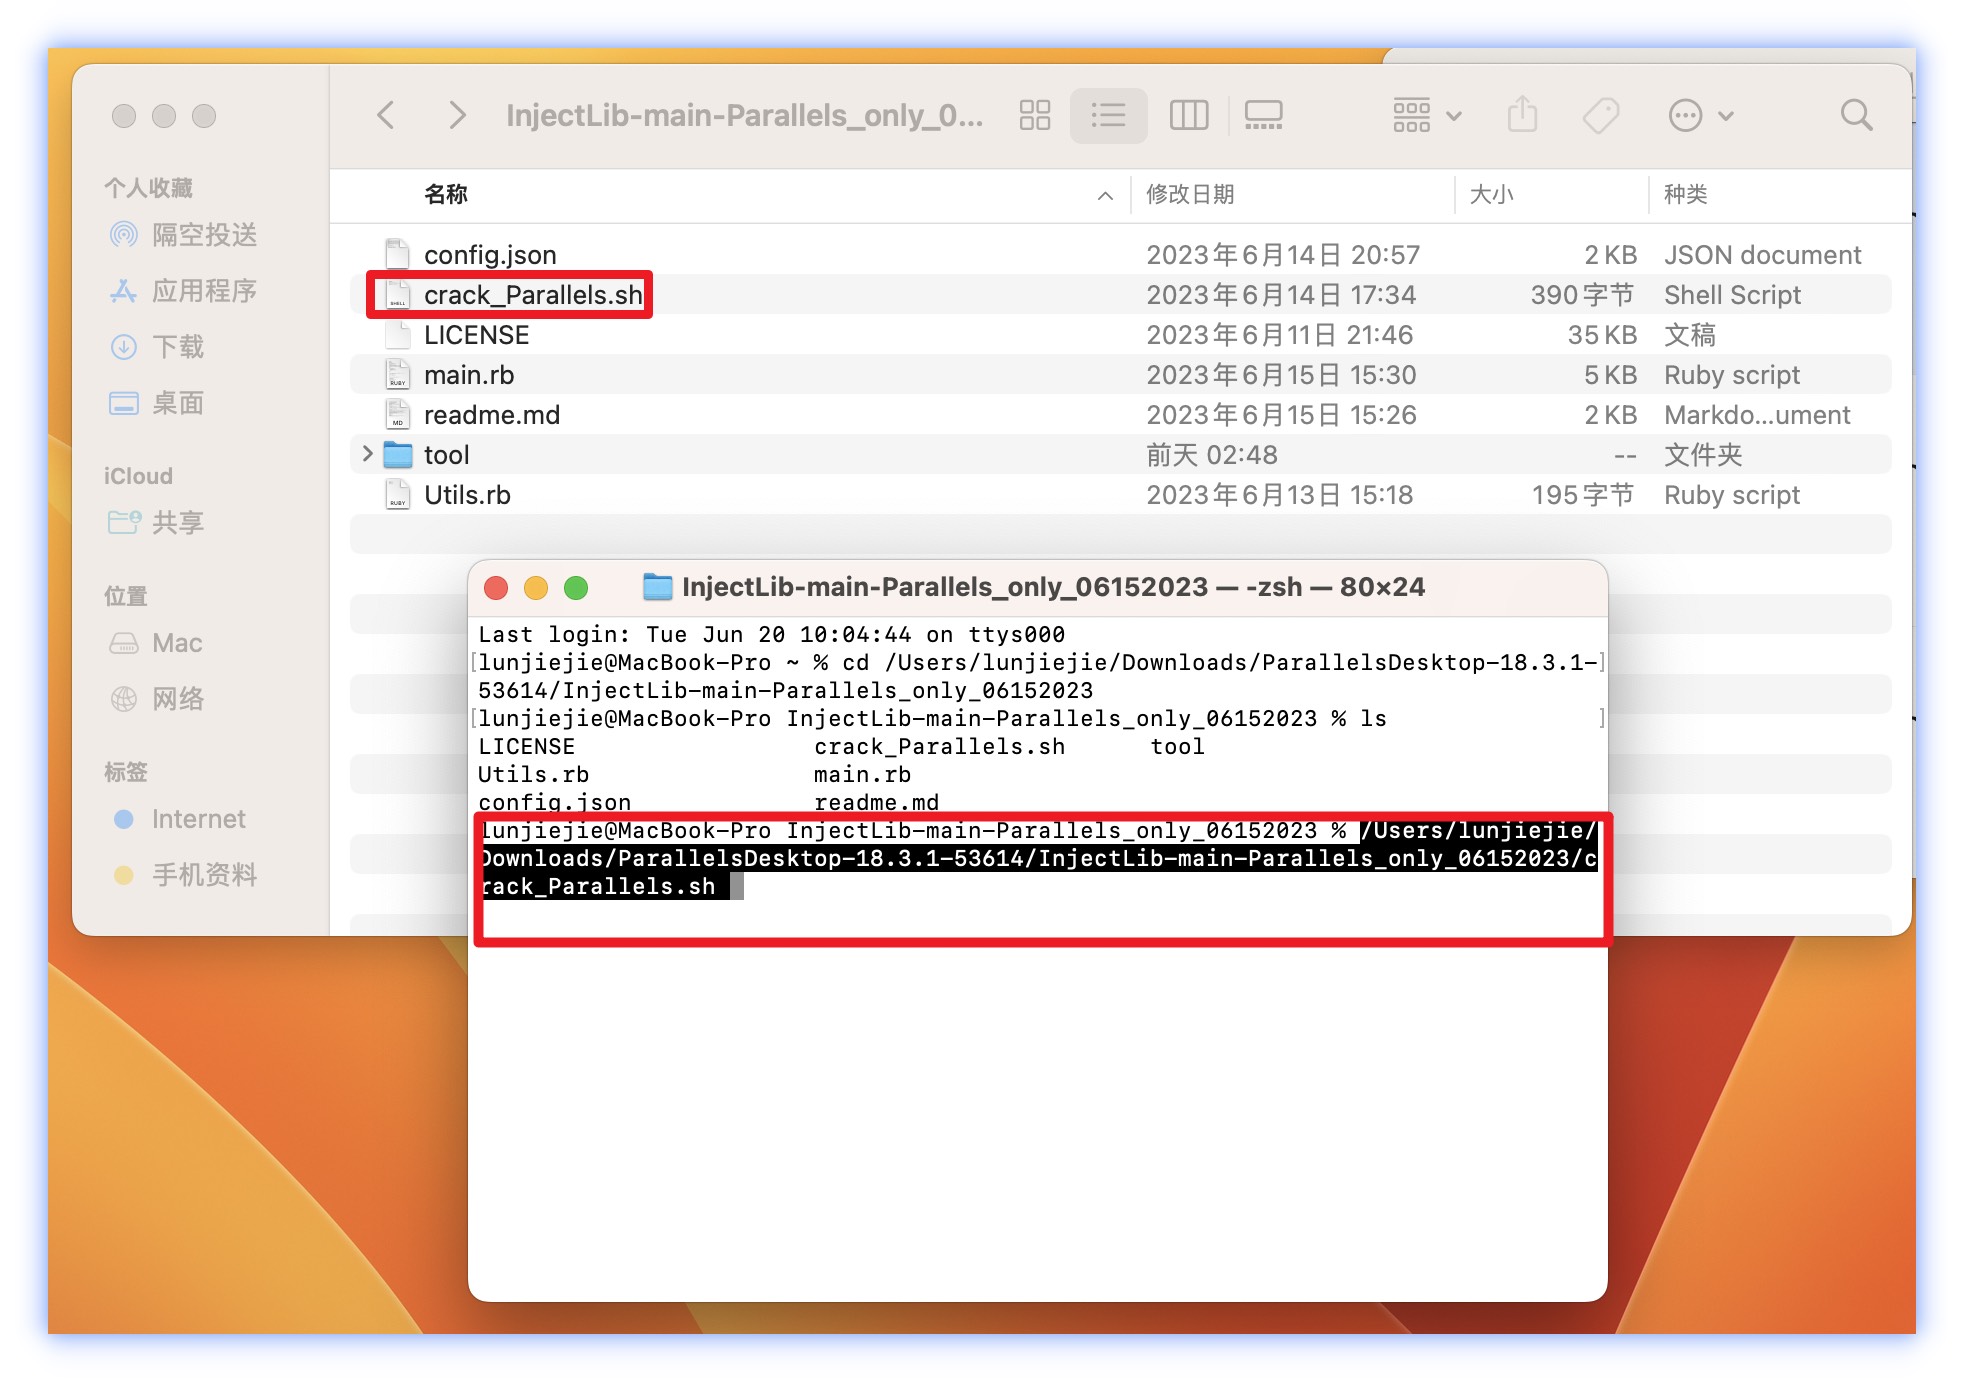Go back with the left chevron

click(386, 115)
